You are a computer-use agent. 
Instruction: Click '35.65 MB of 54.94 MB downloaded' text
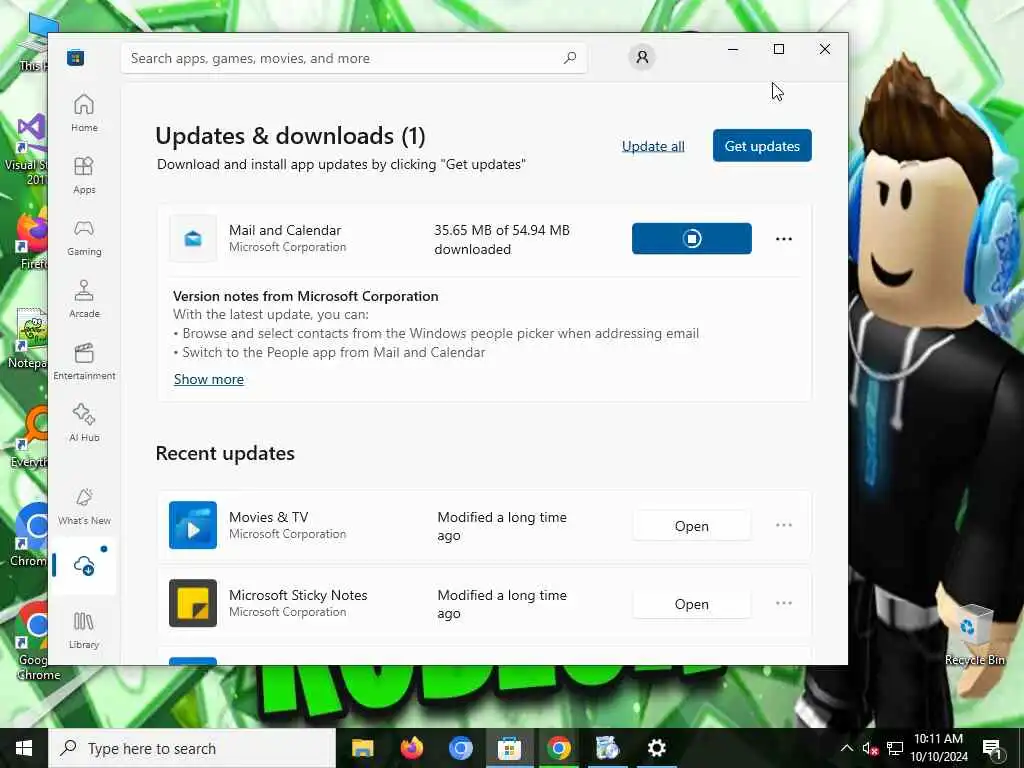502,240
